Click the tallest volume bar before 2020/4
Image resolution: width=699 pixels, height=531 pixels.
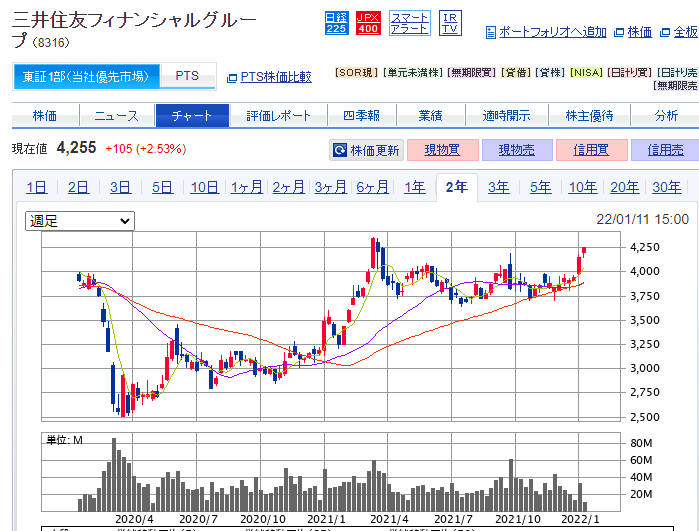click(x=114, y=474)
